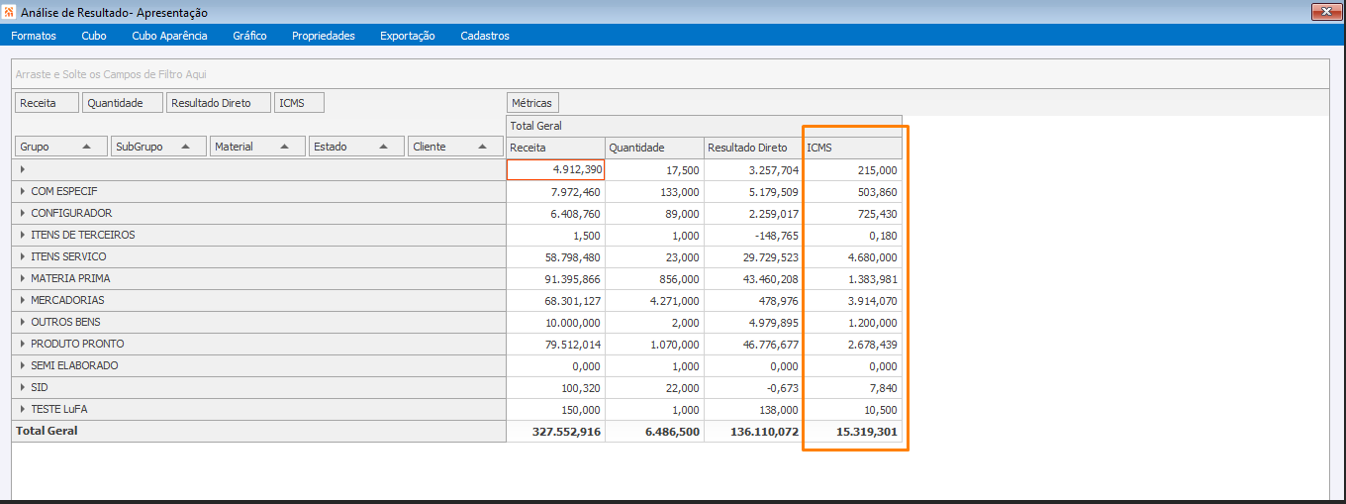Viewport: 1346px width, 504px height.
Task: Select the cell with value 79.512,014
Action: [x=555, y=344]
